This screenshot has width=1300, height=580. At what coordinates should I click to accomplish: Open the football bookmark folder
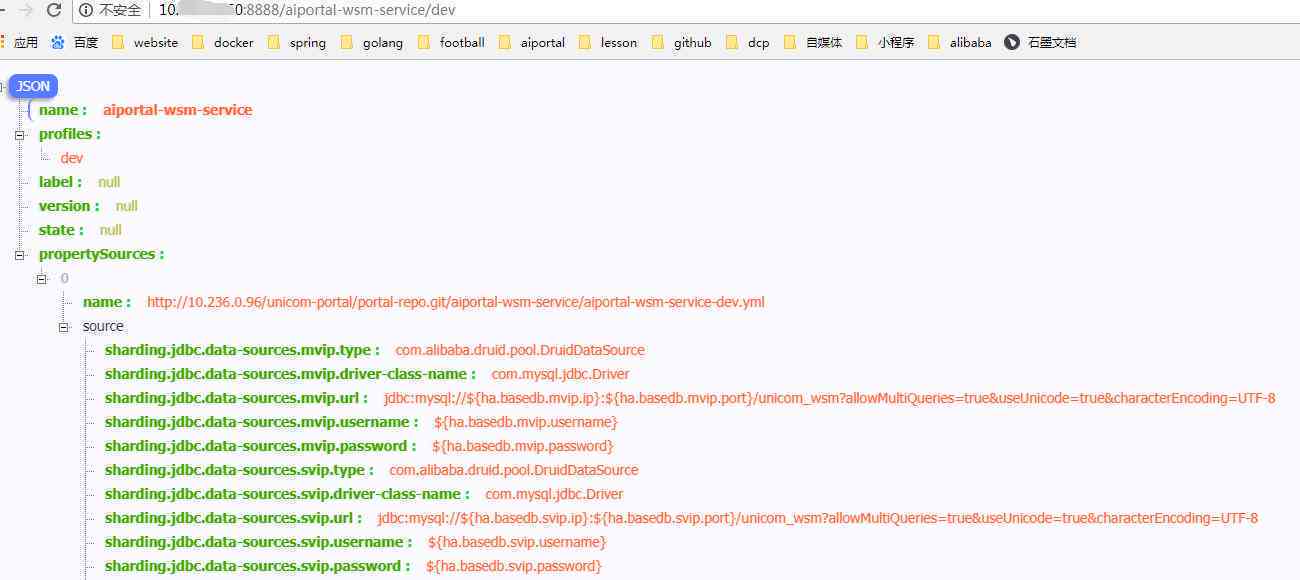click(x=451, y=42)
